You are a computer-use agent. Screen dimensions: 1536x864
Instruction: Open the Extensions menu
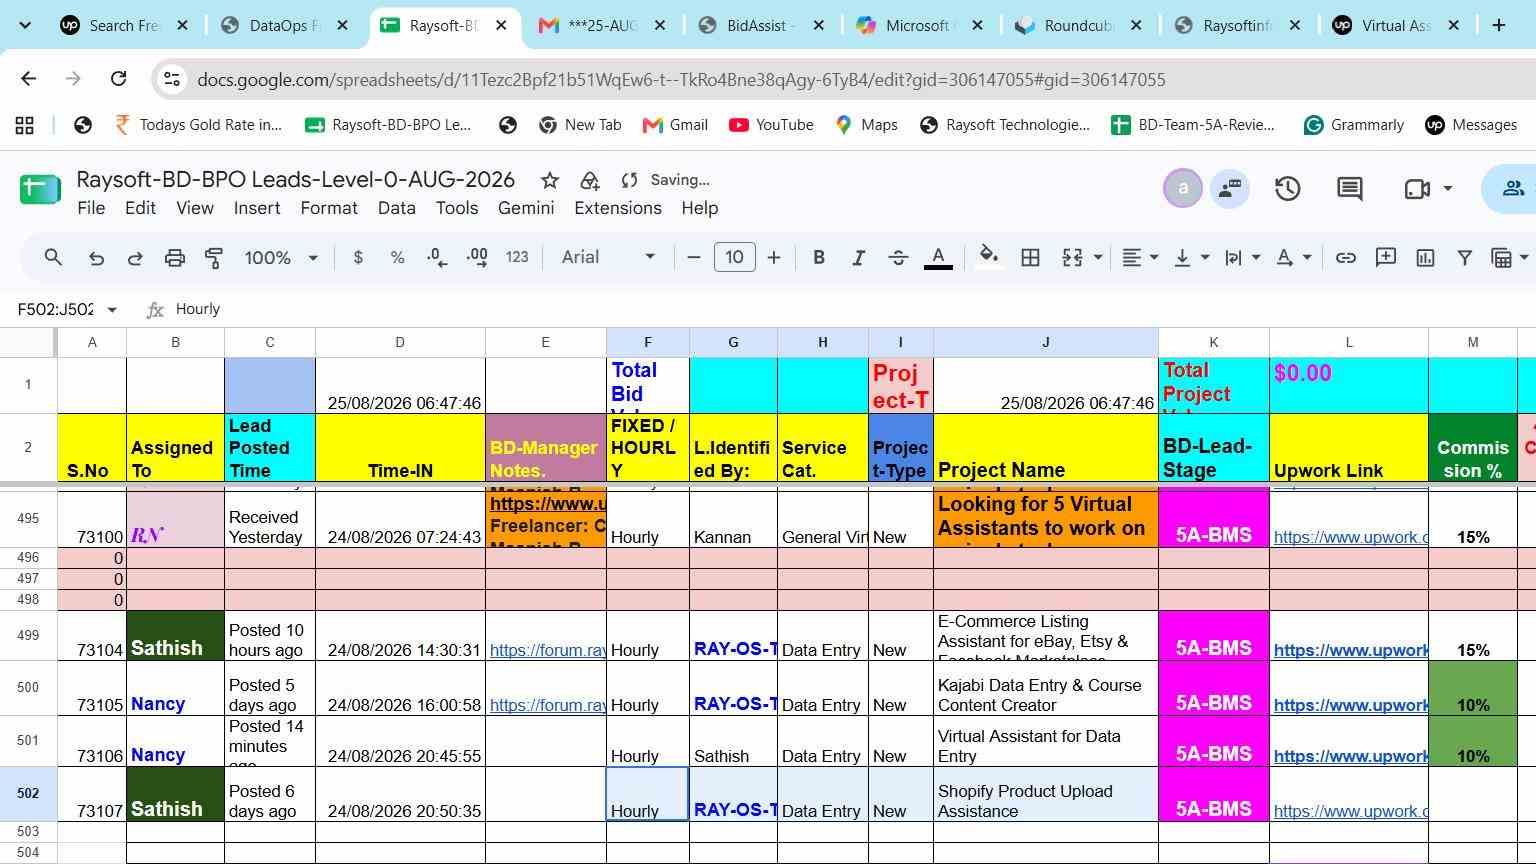[x=618, y=208]
